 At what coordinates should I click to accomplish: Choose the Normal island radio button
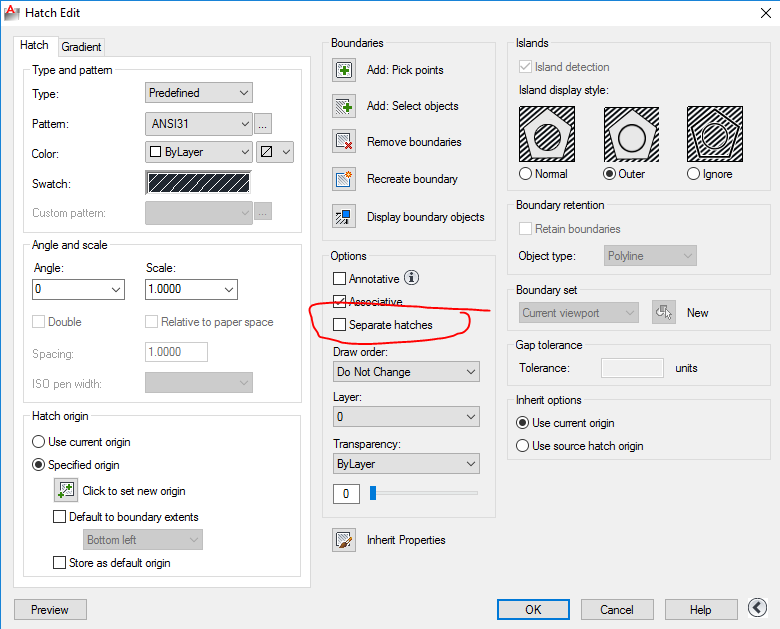525,174
